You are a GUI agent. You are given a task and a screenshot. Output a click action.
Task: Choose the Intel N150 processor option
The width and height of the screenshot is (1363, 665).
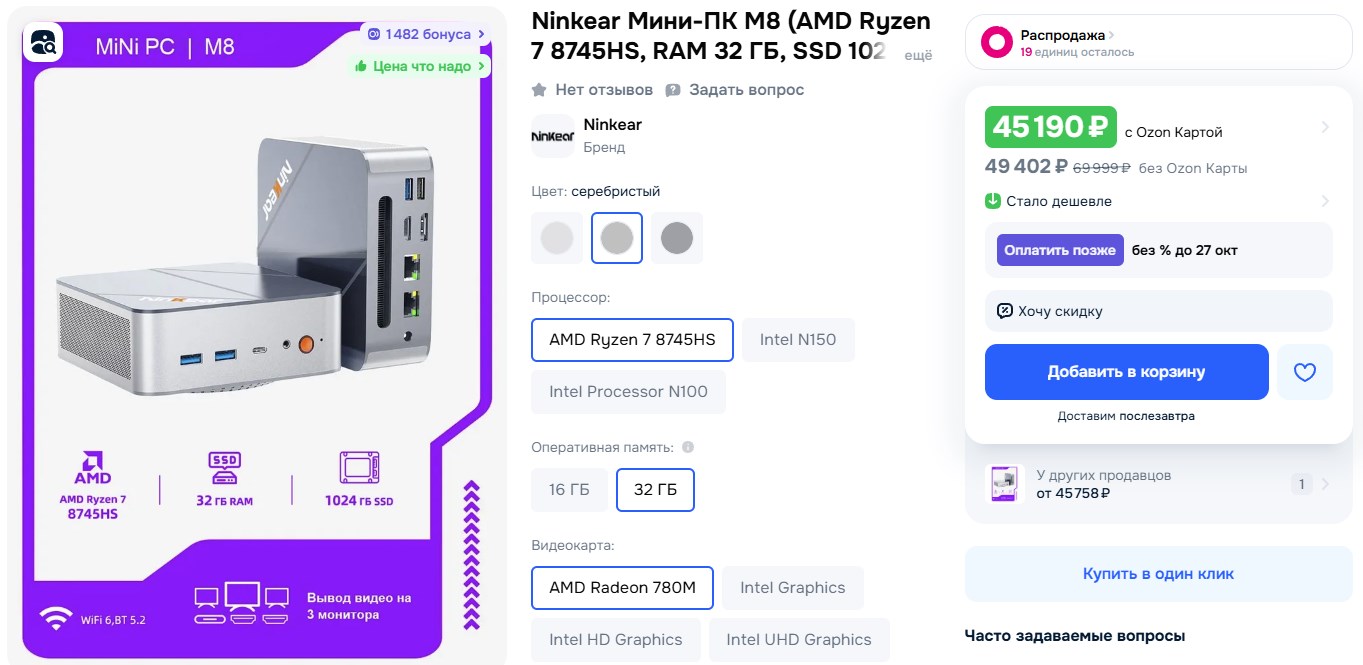pos(798,340)
